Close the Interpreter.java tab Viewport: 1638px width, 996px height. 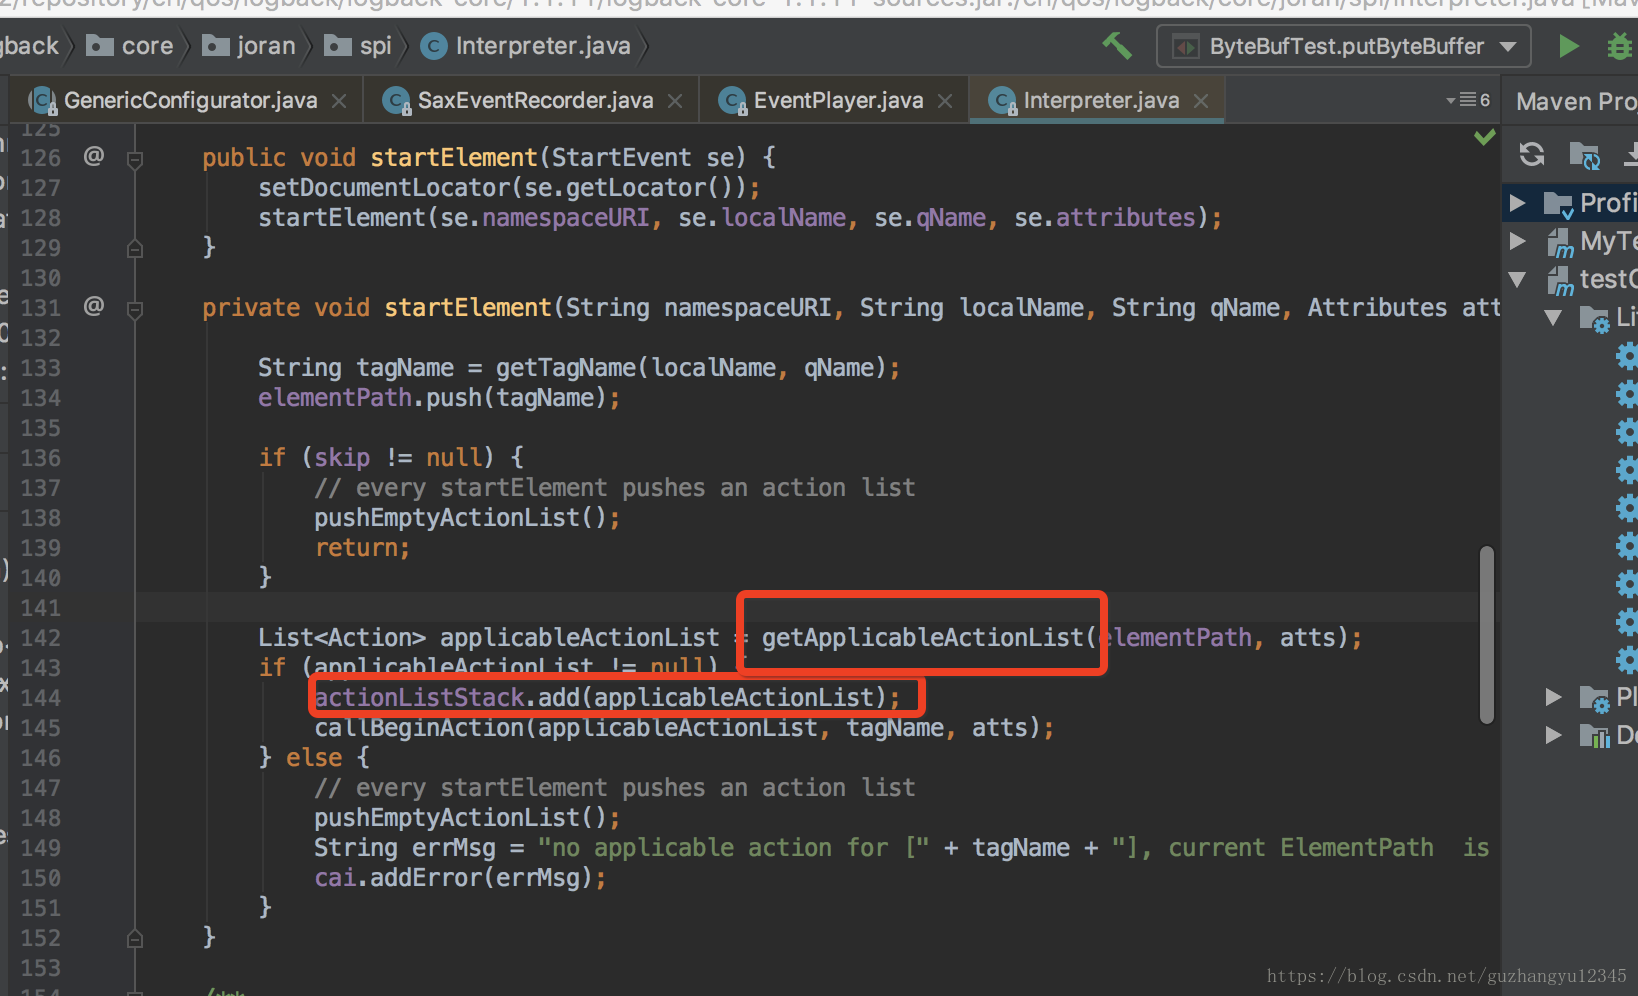pos(1201,101)
